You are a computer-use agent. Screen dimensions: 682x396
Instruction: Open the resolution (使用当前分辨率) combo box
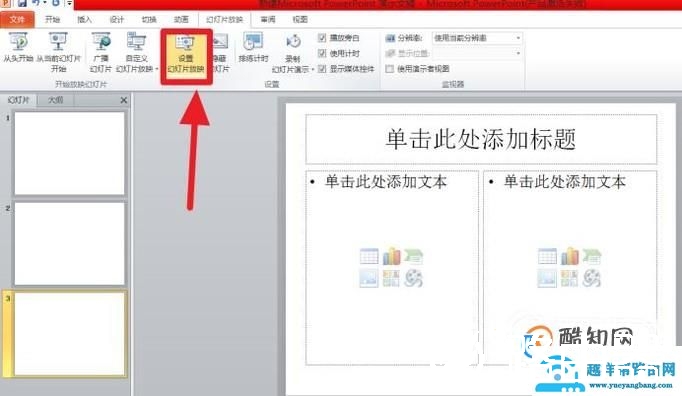pos(477,38)
